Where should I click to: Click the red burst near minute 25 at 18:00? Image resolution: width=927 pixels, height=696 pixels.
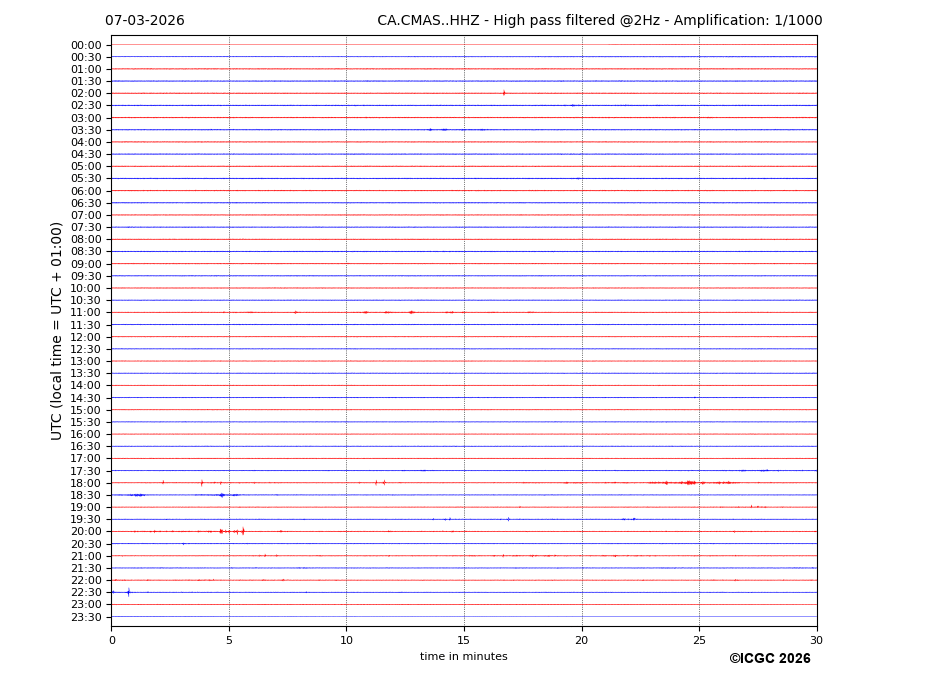coord(689,483)
